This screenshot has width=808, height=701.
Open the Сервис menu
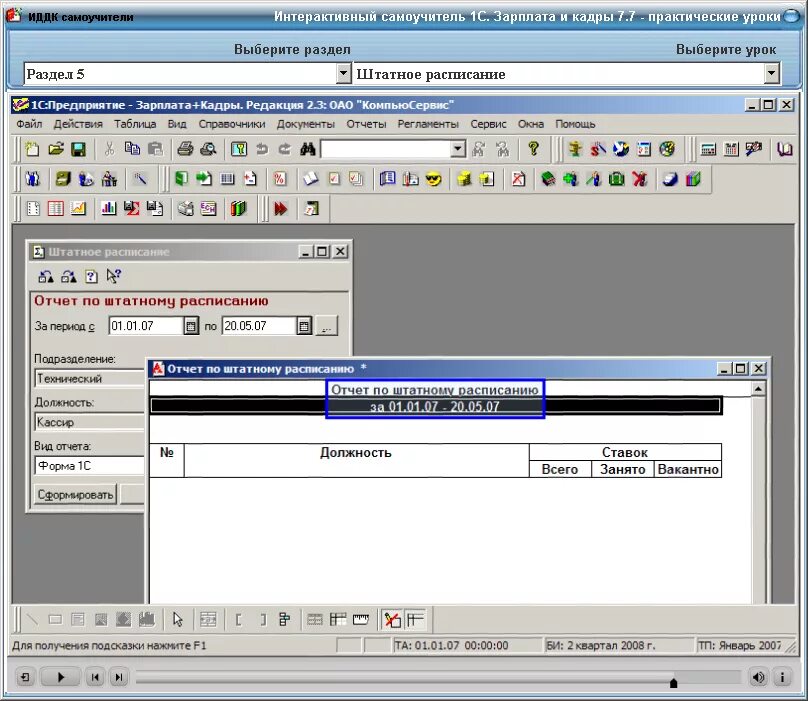coord(488,124)
